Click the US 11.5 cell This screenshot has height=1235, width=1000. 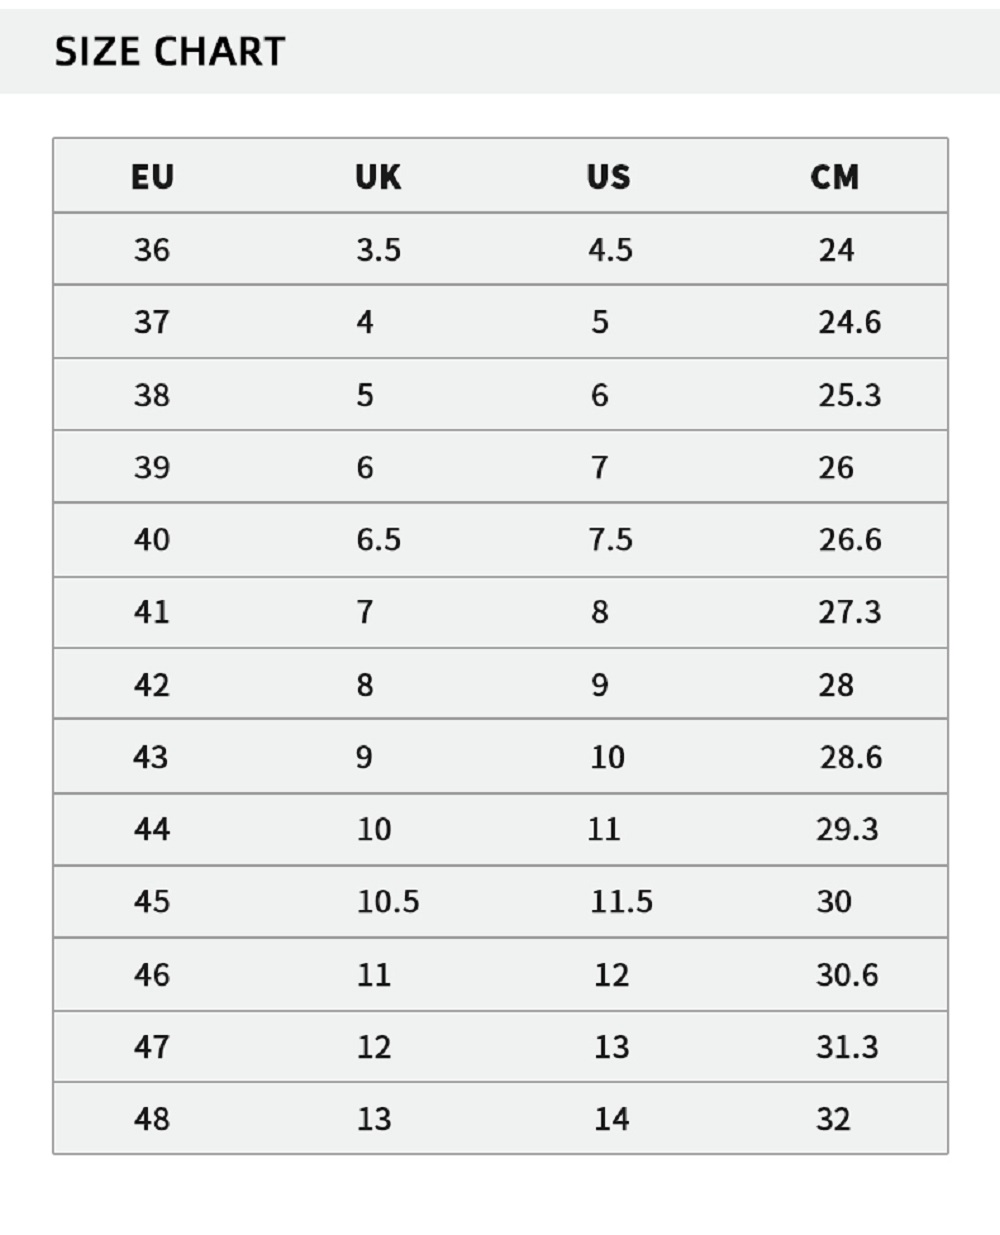click(621, 902)
